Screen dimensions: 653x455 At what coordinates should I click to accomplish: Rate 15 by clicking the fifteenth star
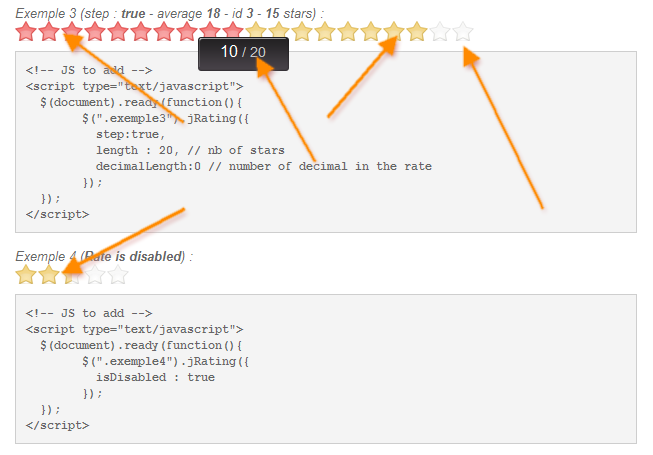[348, 32]
